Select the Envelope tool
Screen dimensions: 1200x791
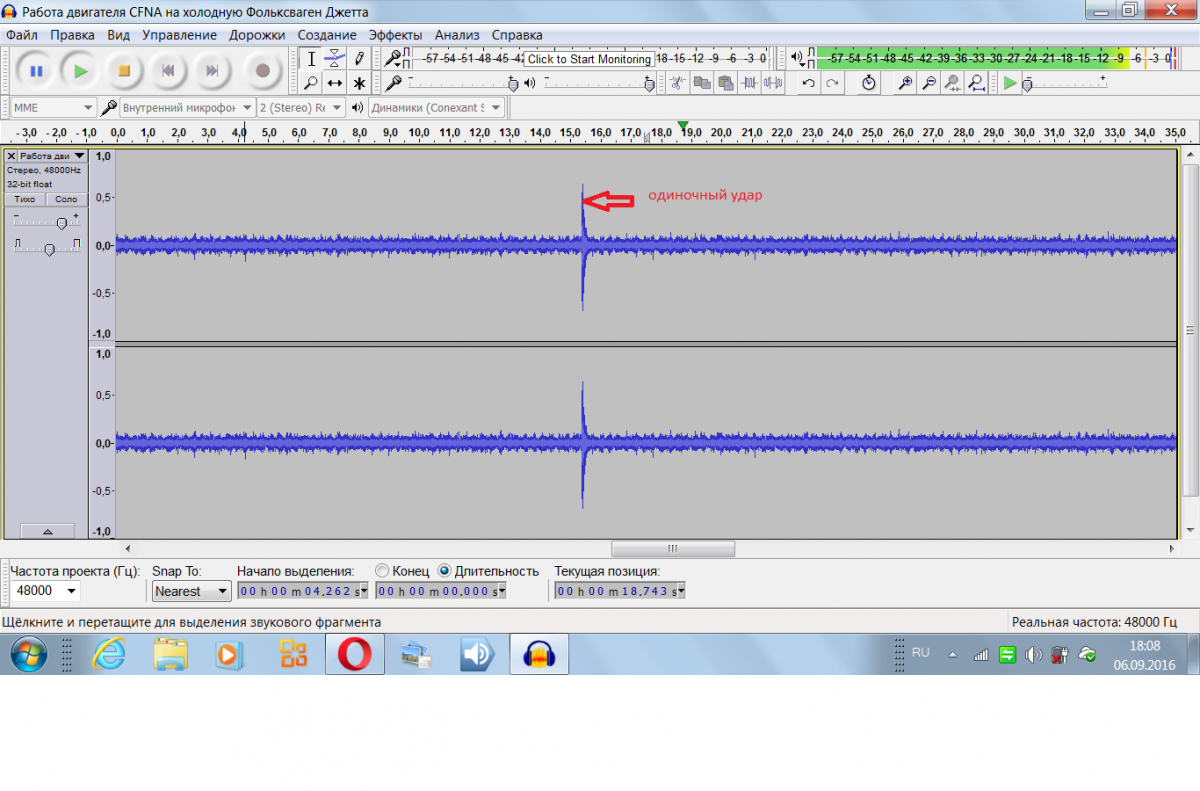[335, 59]
